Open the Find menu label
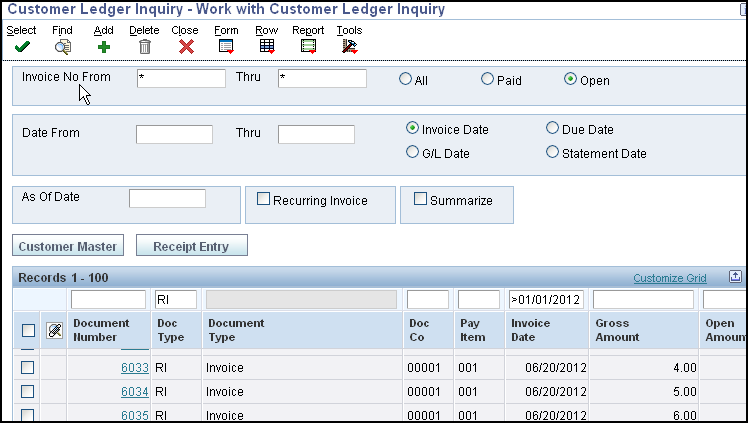 click(62, 30)
